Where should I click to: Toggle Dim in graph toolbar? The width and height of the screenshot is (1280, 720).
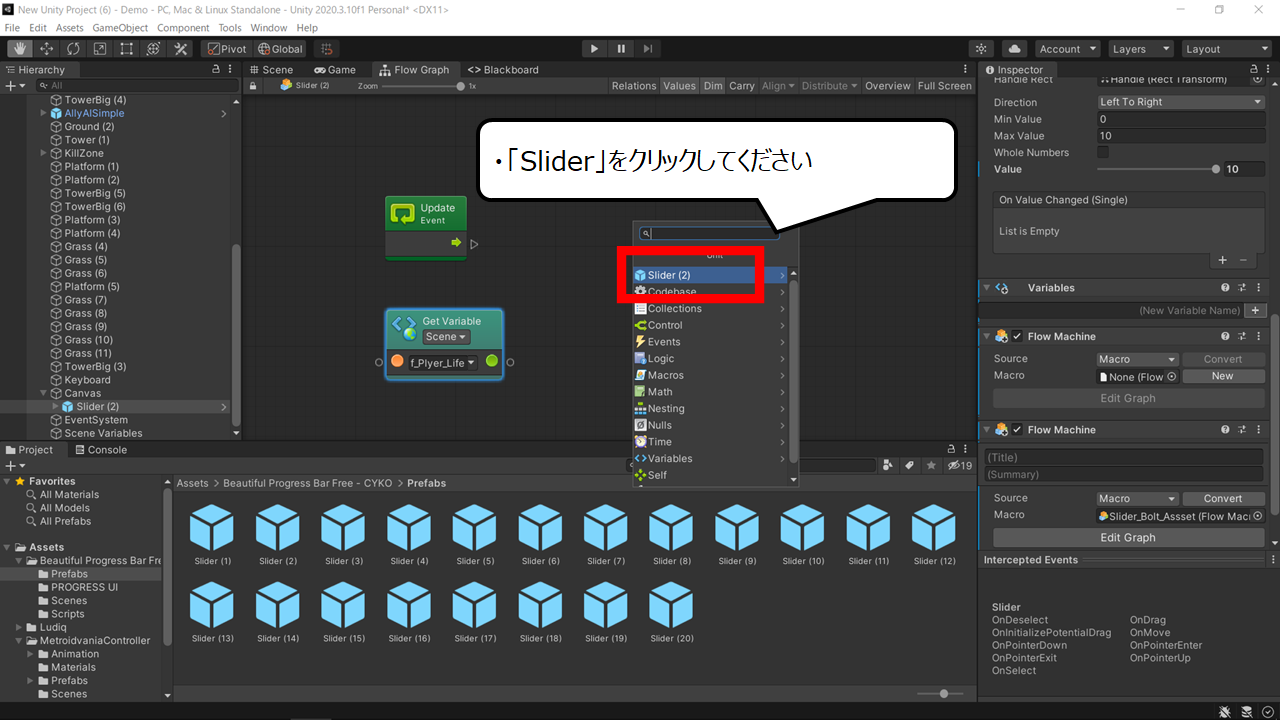[712, 86]
